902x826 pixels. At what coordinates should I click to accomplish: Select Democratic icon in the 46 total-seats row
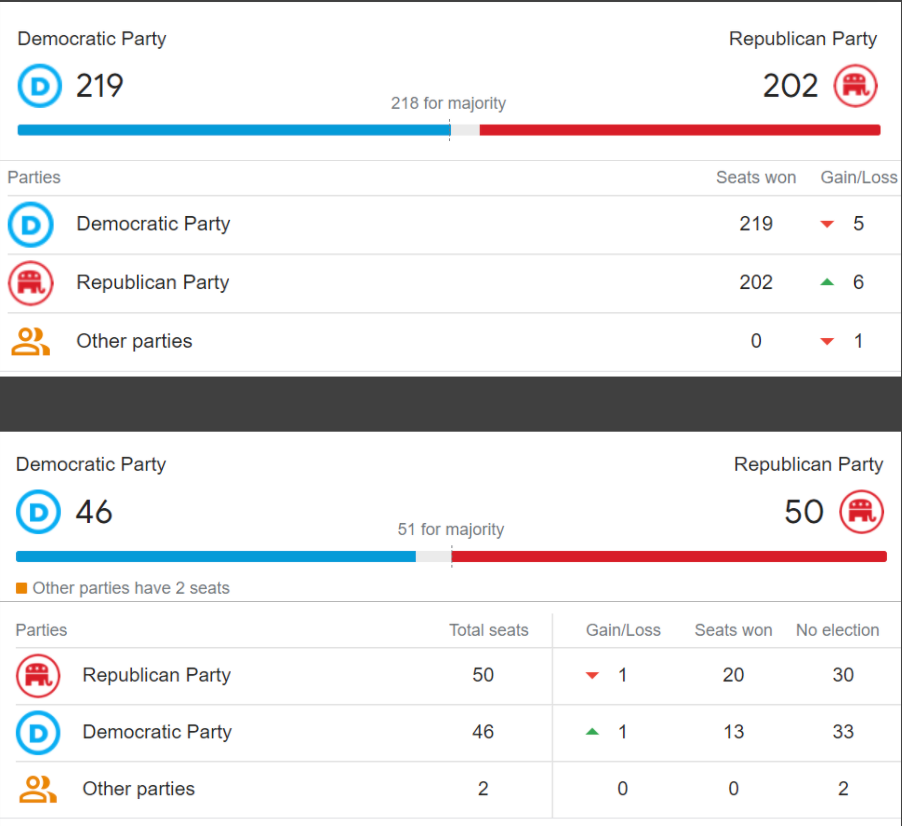click(x=38, y=732)
